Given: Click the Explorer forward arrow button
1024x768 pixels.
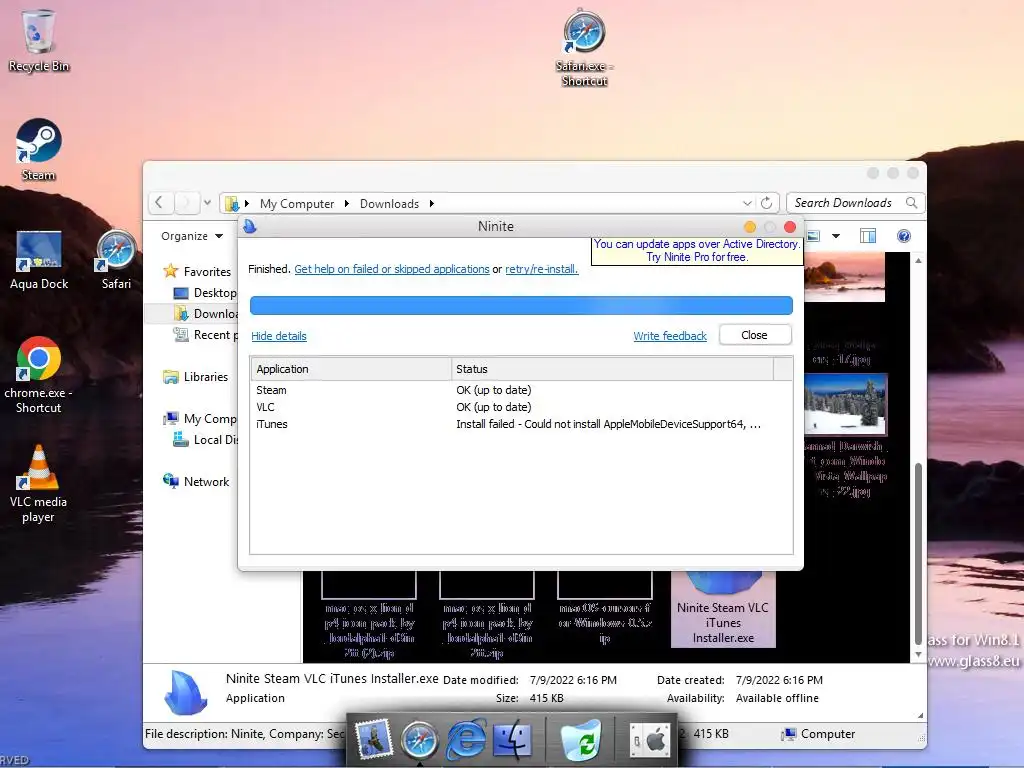Looking at the screenshot, I should tap(185, 203).
